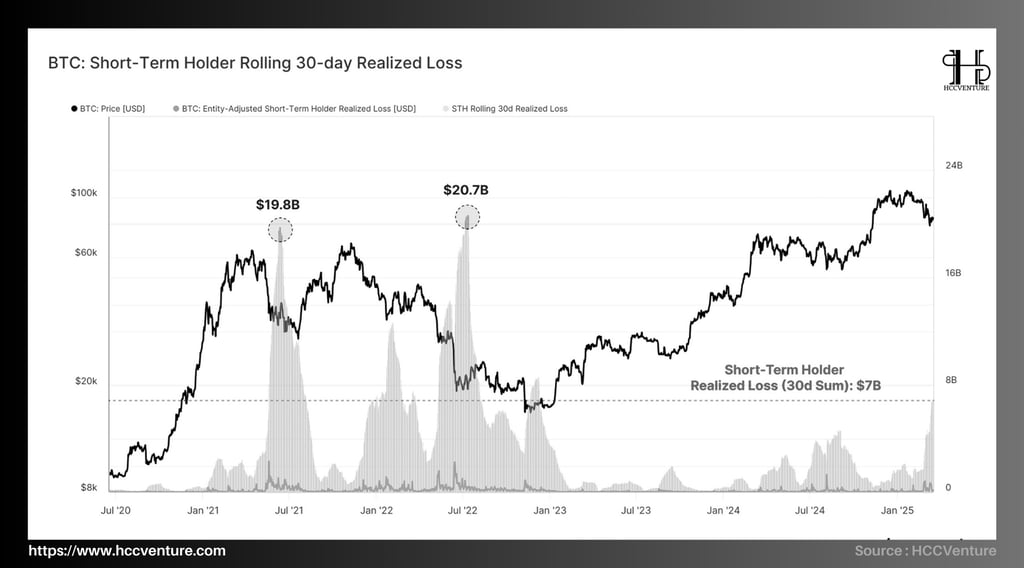Toggle the BTC: Price [USD] legend dot
Viewport: 1024px width, 568px height.
[x=74, y=109]
